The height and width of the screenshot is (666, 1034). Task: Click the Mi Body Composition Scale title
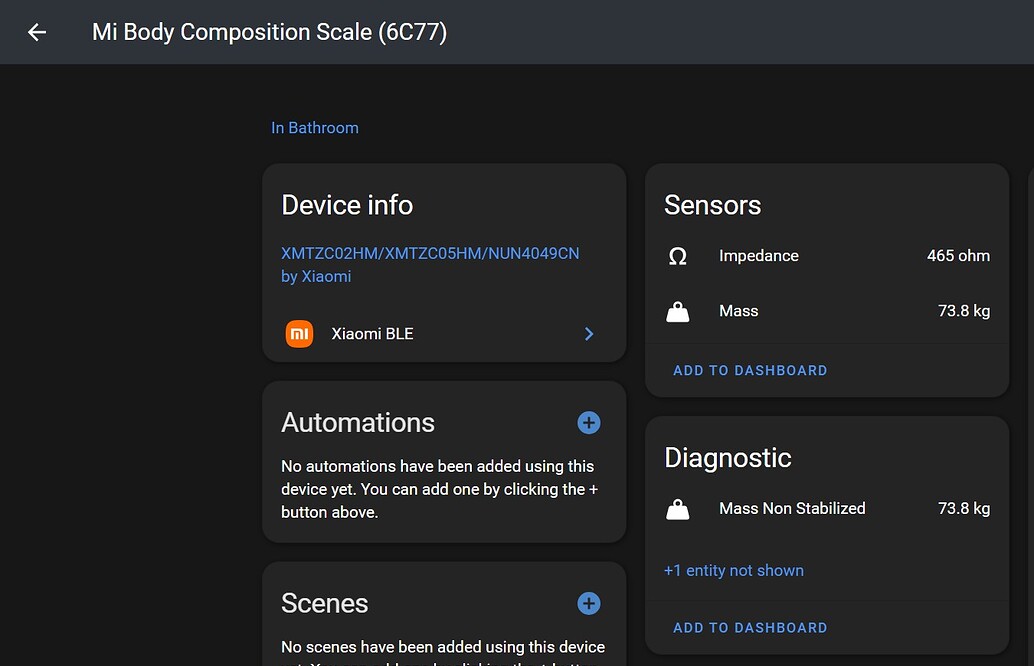click(269, 32)
